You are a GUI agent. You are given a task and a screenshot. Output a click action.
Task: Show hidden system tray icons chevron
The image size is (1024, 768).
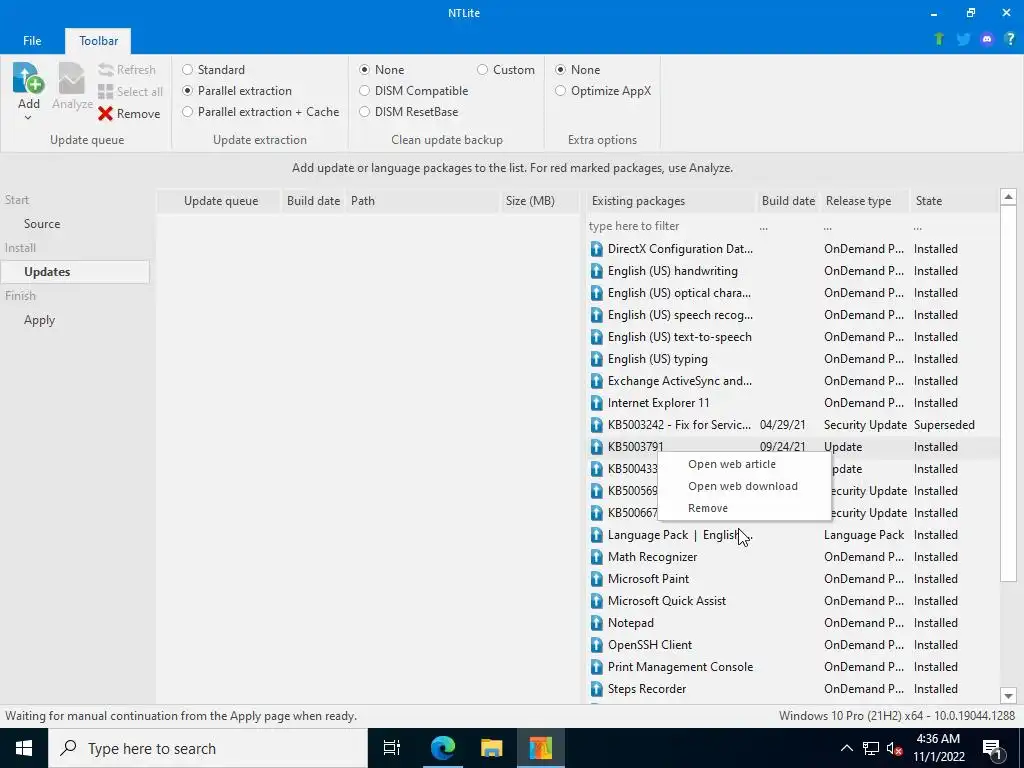[846, 748]
